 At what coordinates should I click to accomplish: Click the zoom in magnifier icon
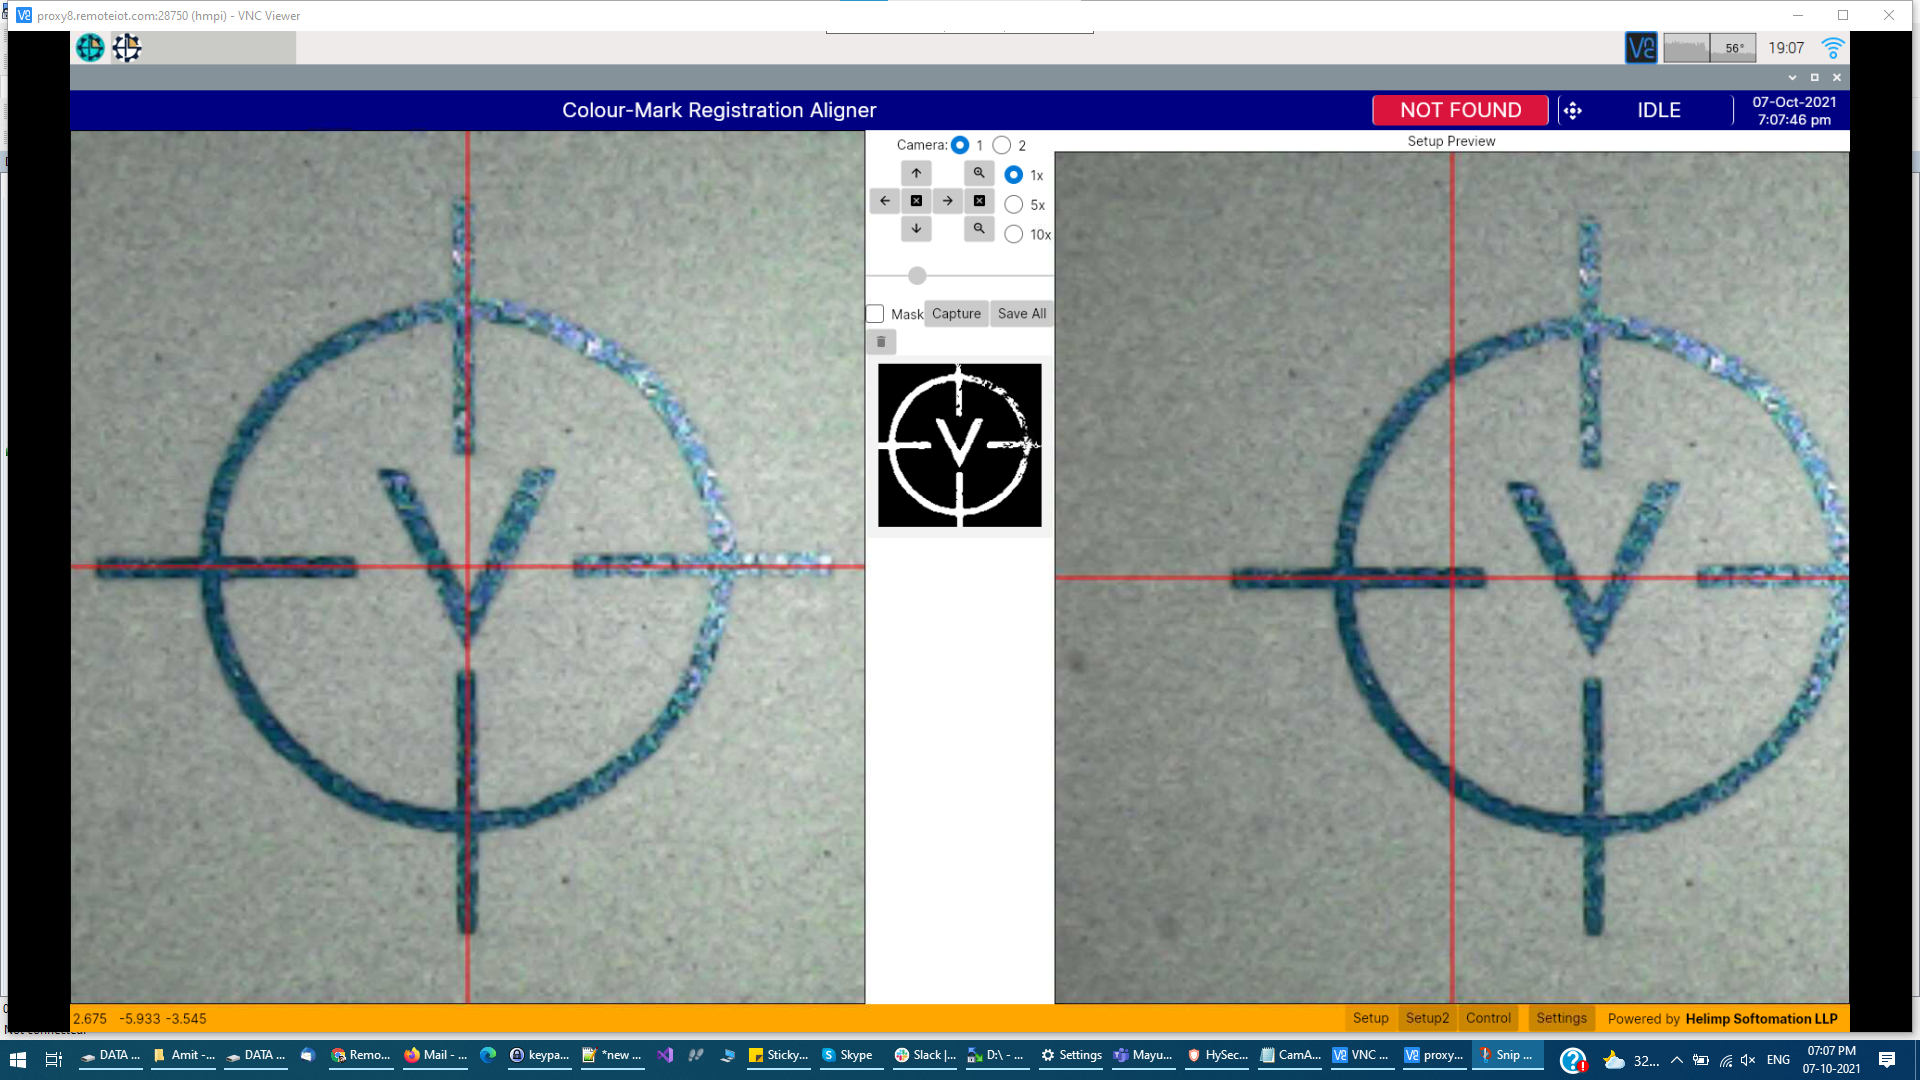979,173
